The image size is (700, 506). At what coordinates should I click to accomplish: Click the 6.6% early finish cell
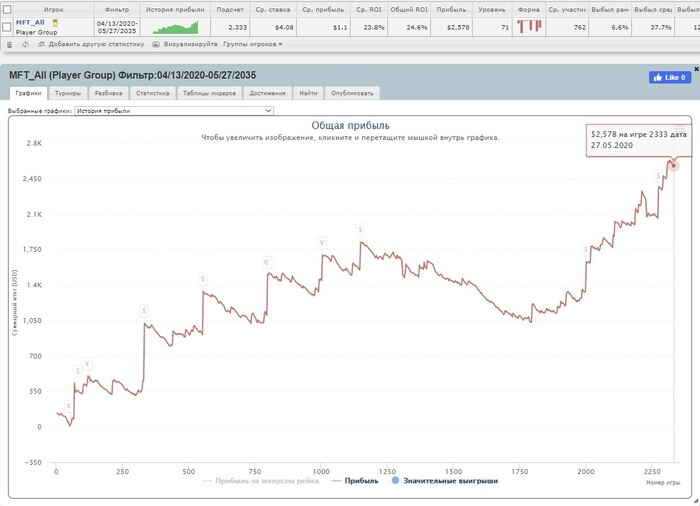610,27
